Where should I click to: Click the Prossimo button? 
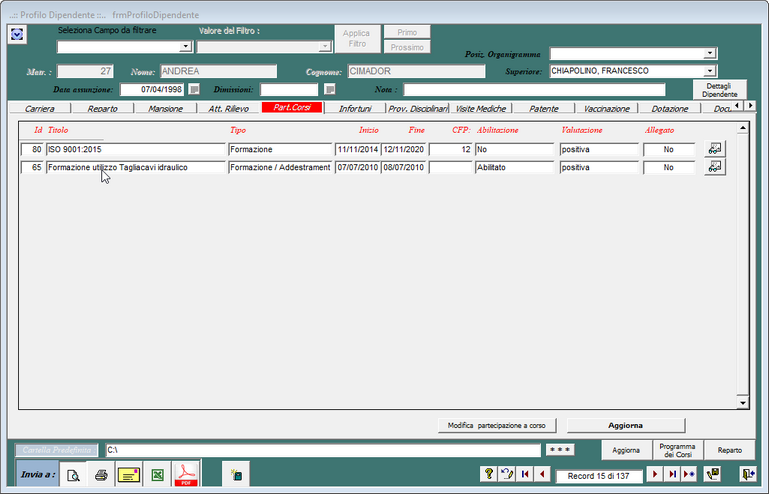(407, 47)
